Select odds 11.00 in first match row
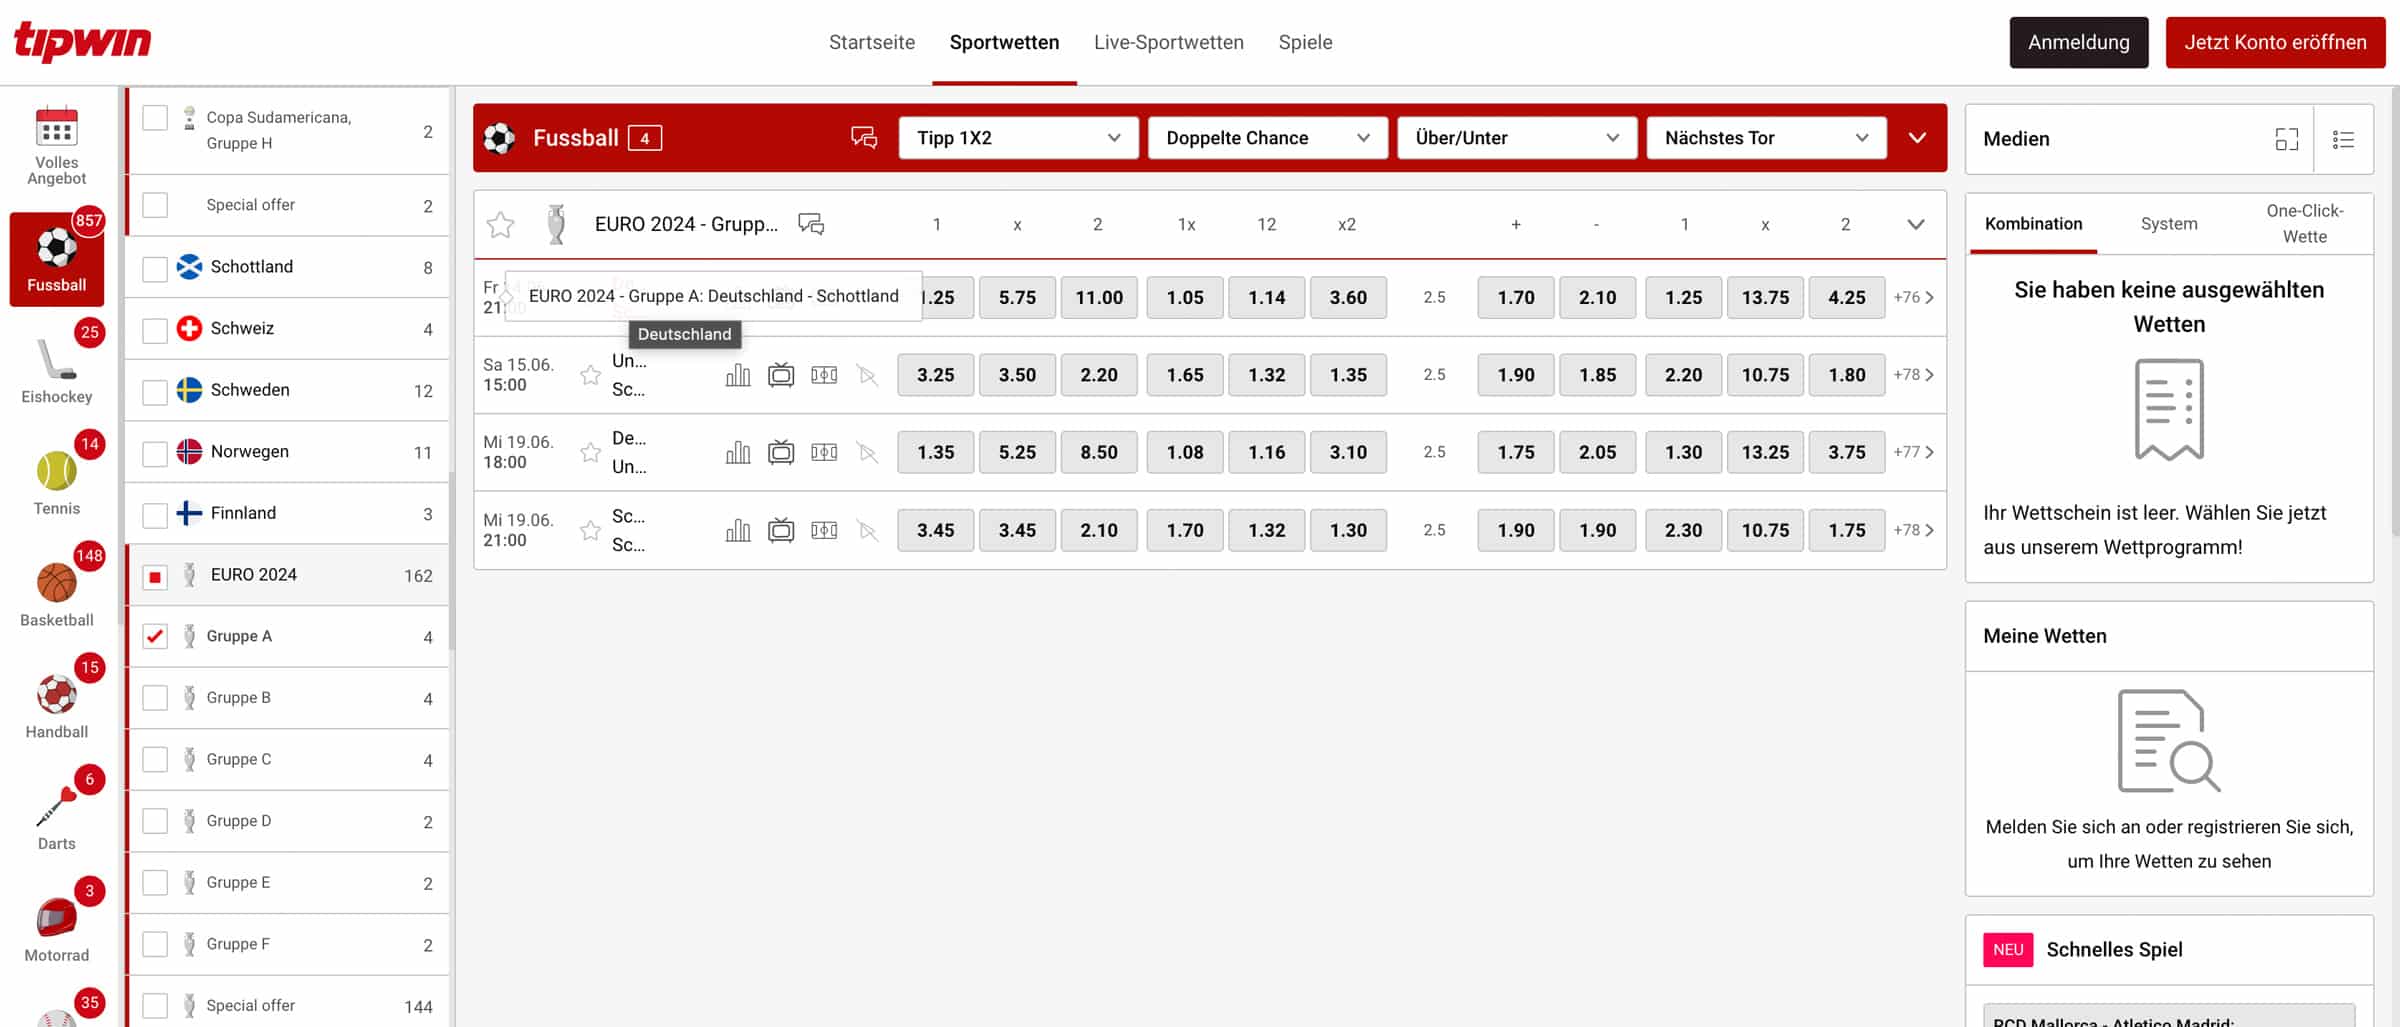Viewport: 2400px width, 1027px height. tap(1099, 297)
